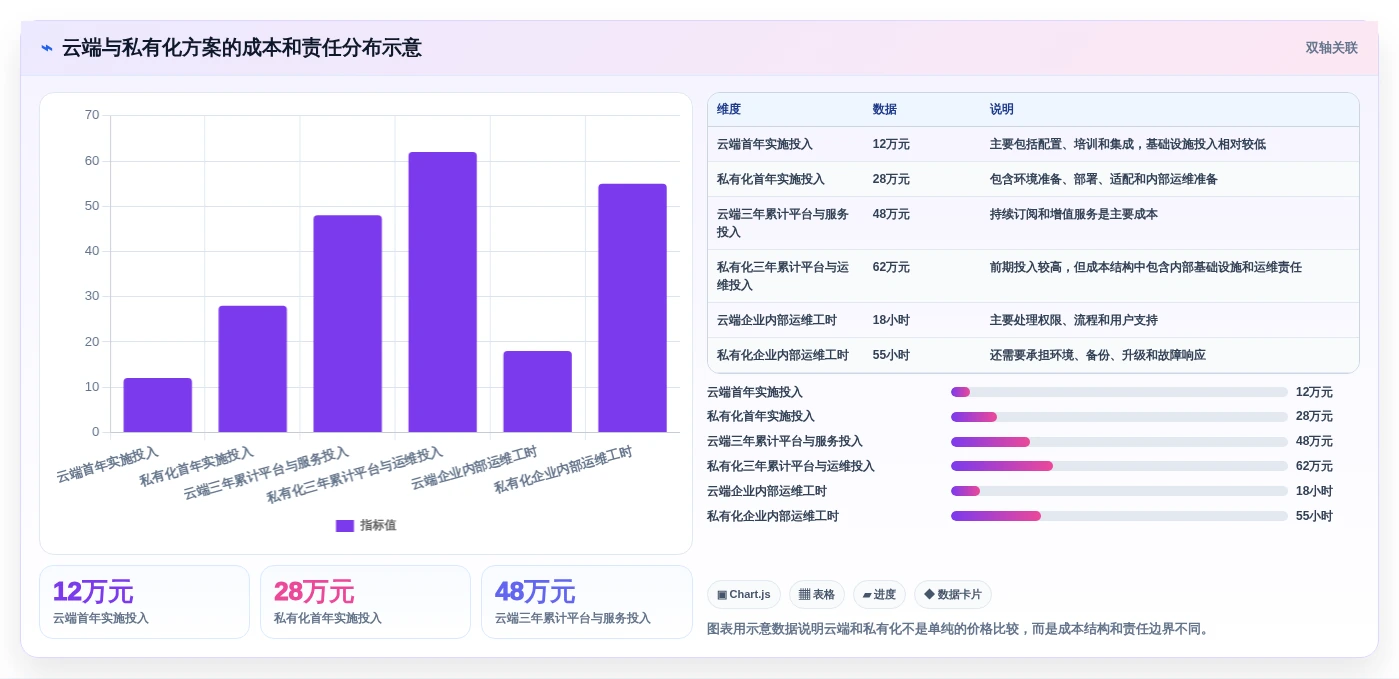
Task: Click the 说明 column header
Action: pos(1002,110)
